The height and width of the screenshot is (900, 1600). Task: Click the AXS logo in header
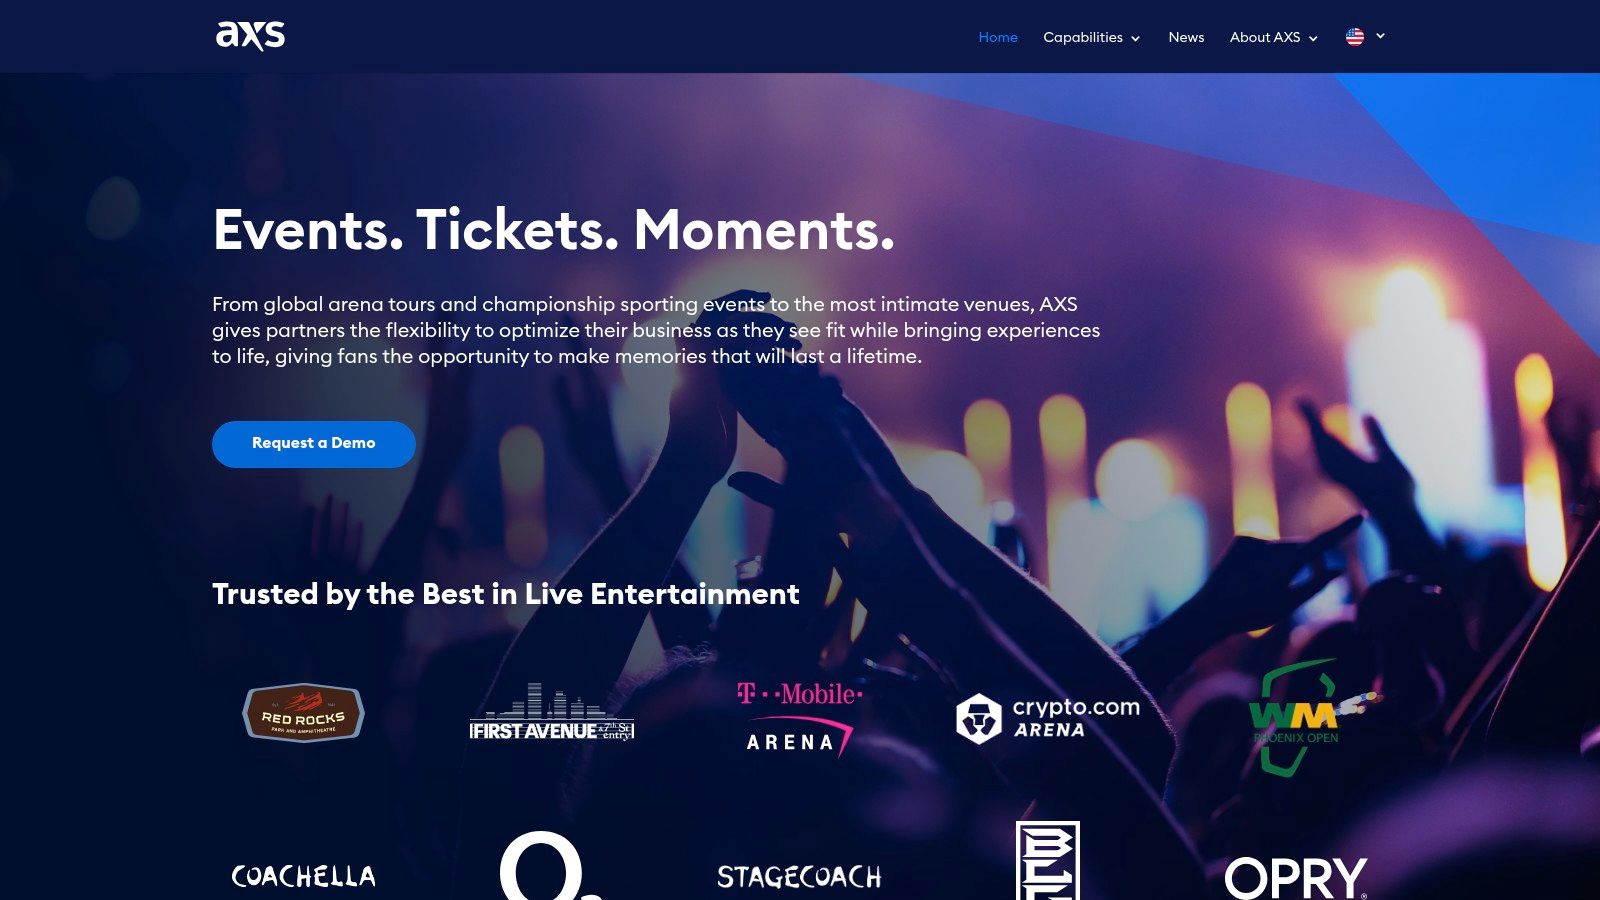pyautogui.click(x=250, y=35)
